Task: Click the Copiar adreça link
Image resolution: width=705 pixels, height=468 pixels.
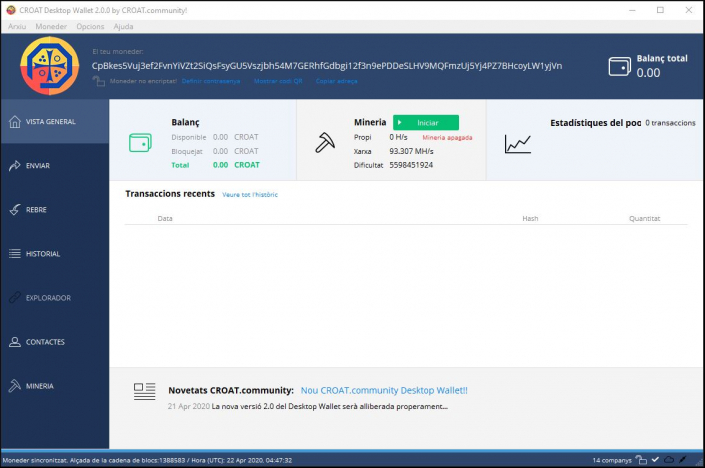Action: coord(336,81)
